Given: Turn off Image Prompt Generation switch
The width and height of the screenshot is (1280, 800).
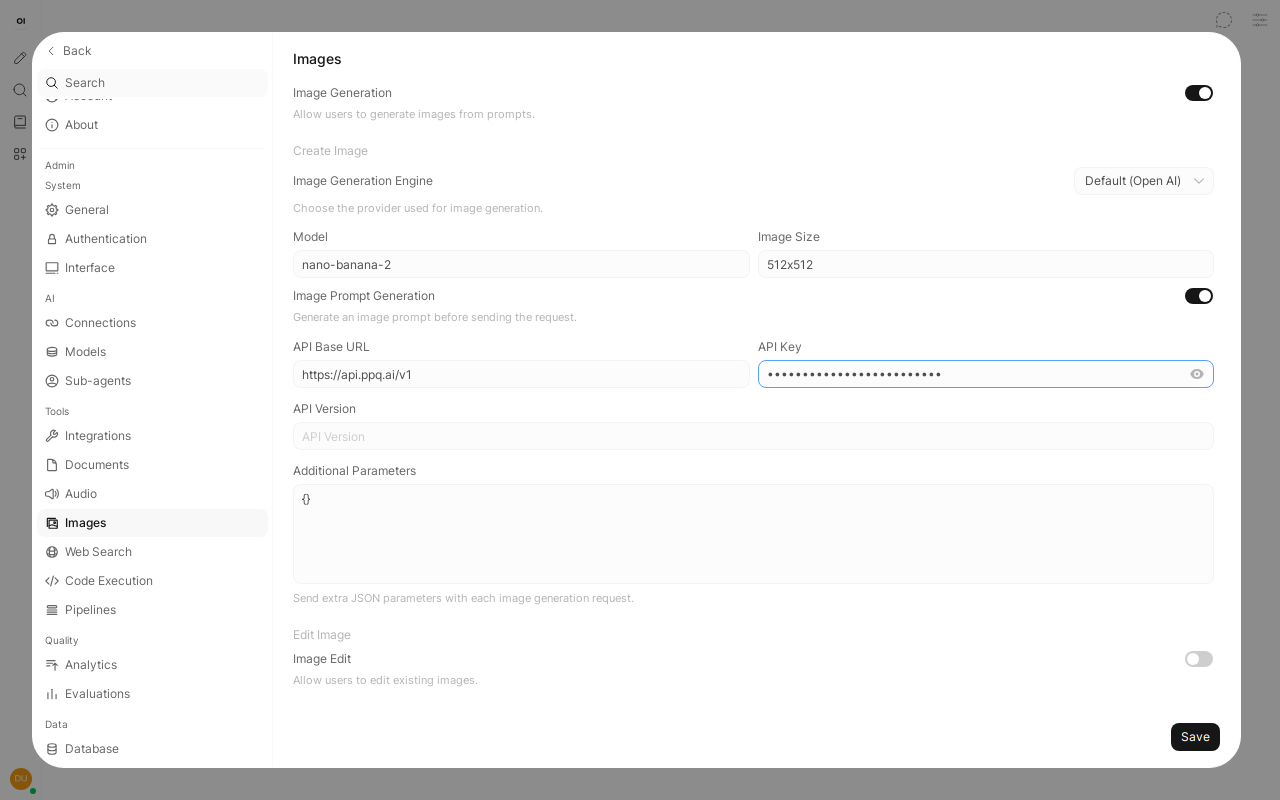Looking at the screenshot, I should click(x=1199, y=296).
